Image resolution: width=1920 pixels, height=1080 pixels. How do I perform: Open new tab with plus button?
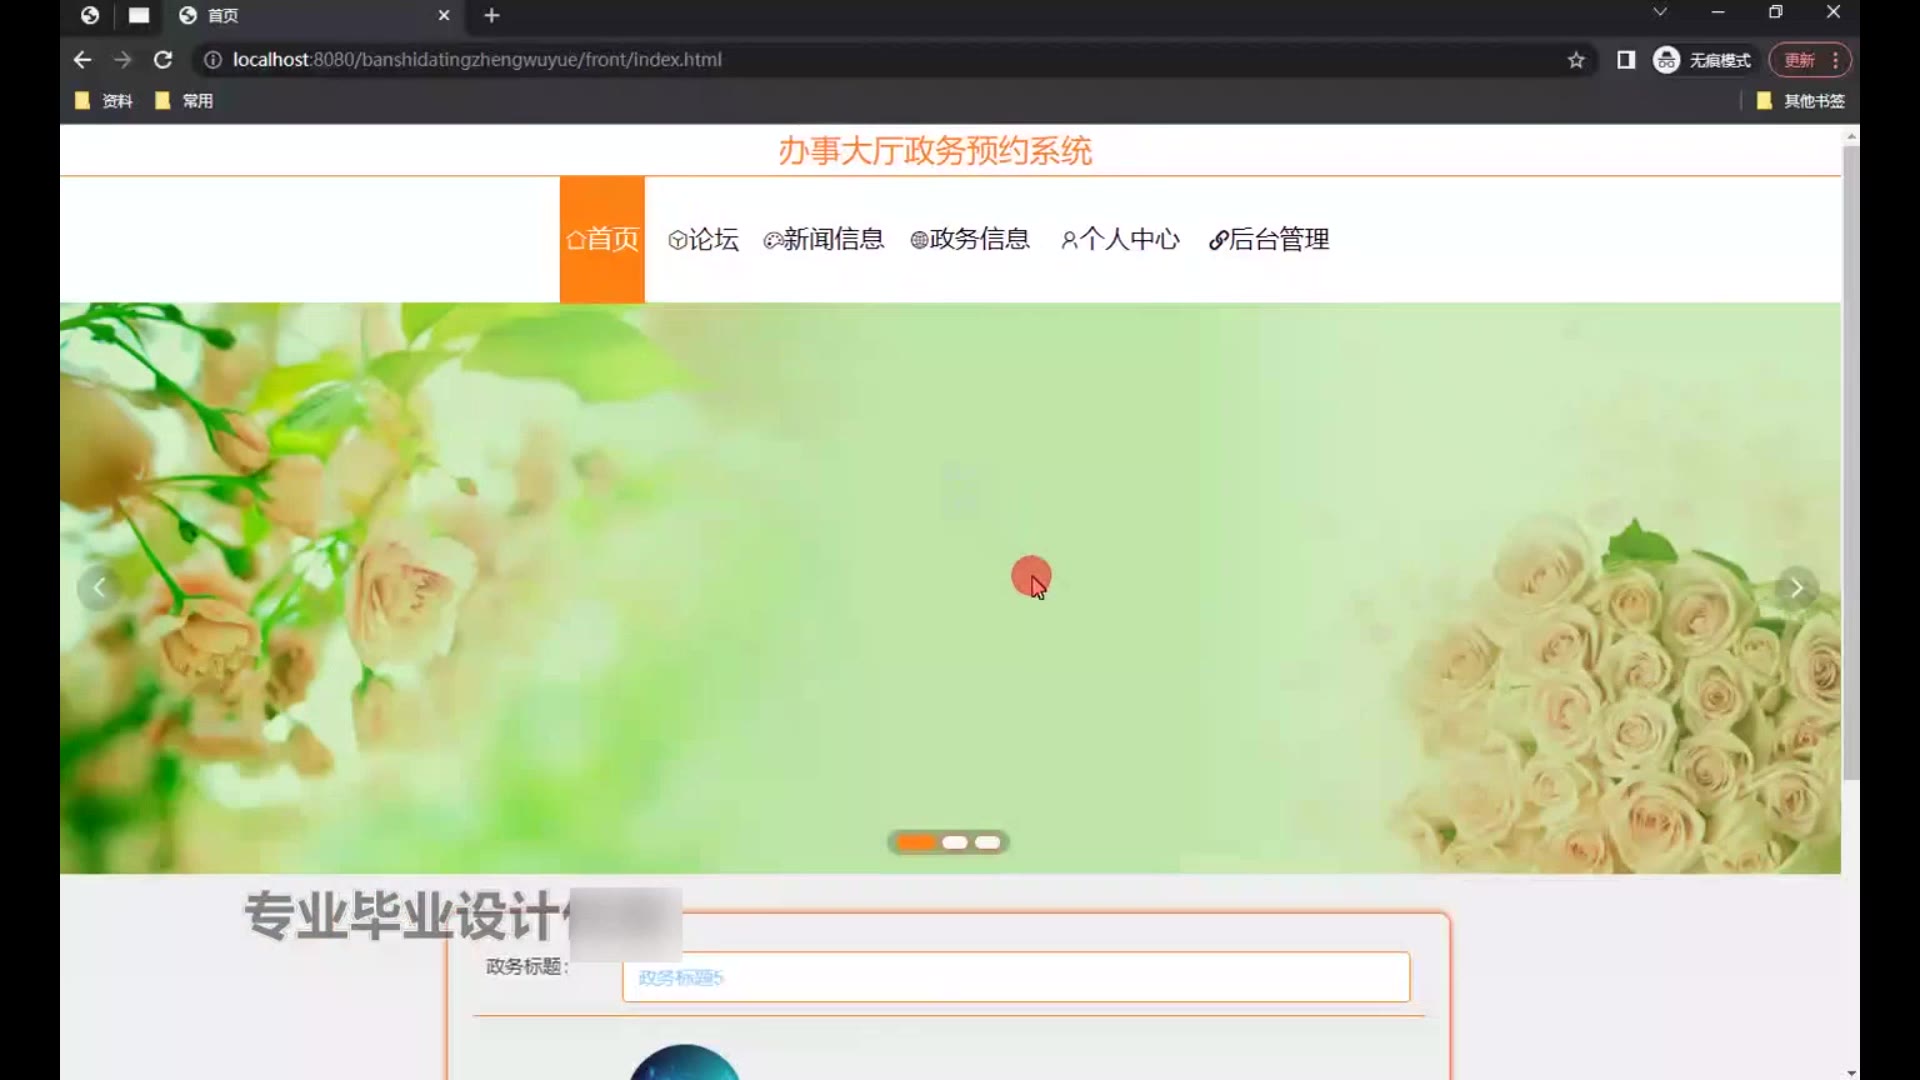[x=491, y=15]
